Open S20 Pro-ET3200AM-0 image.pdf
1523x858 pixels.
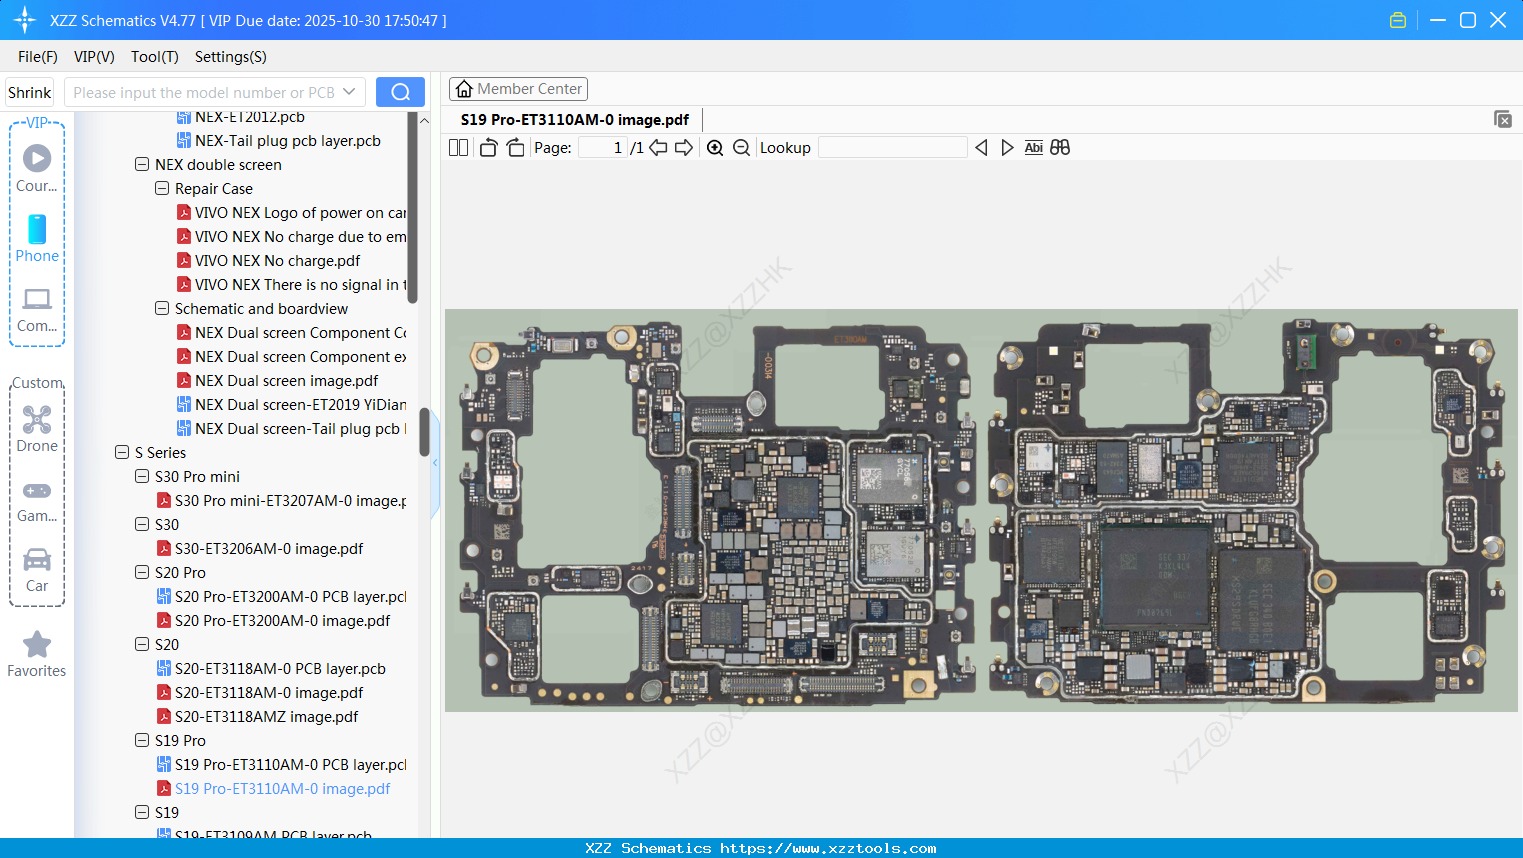273,621
